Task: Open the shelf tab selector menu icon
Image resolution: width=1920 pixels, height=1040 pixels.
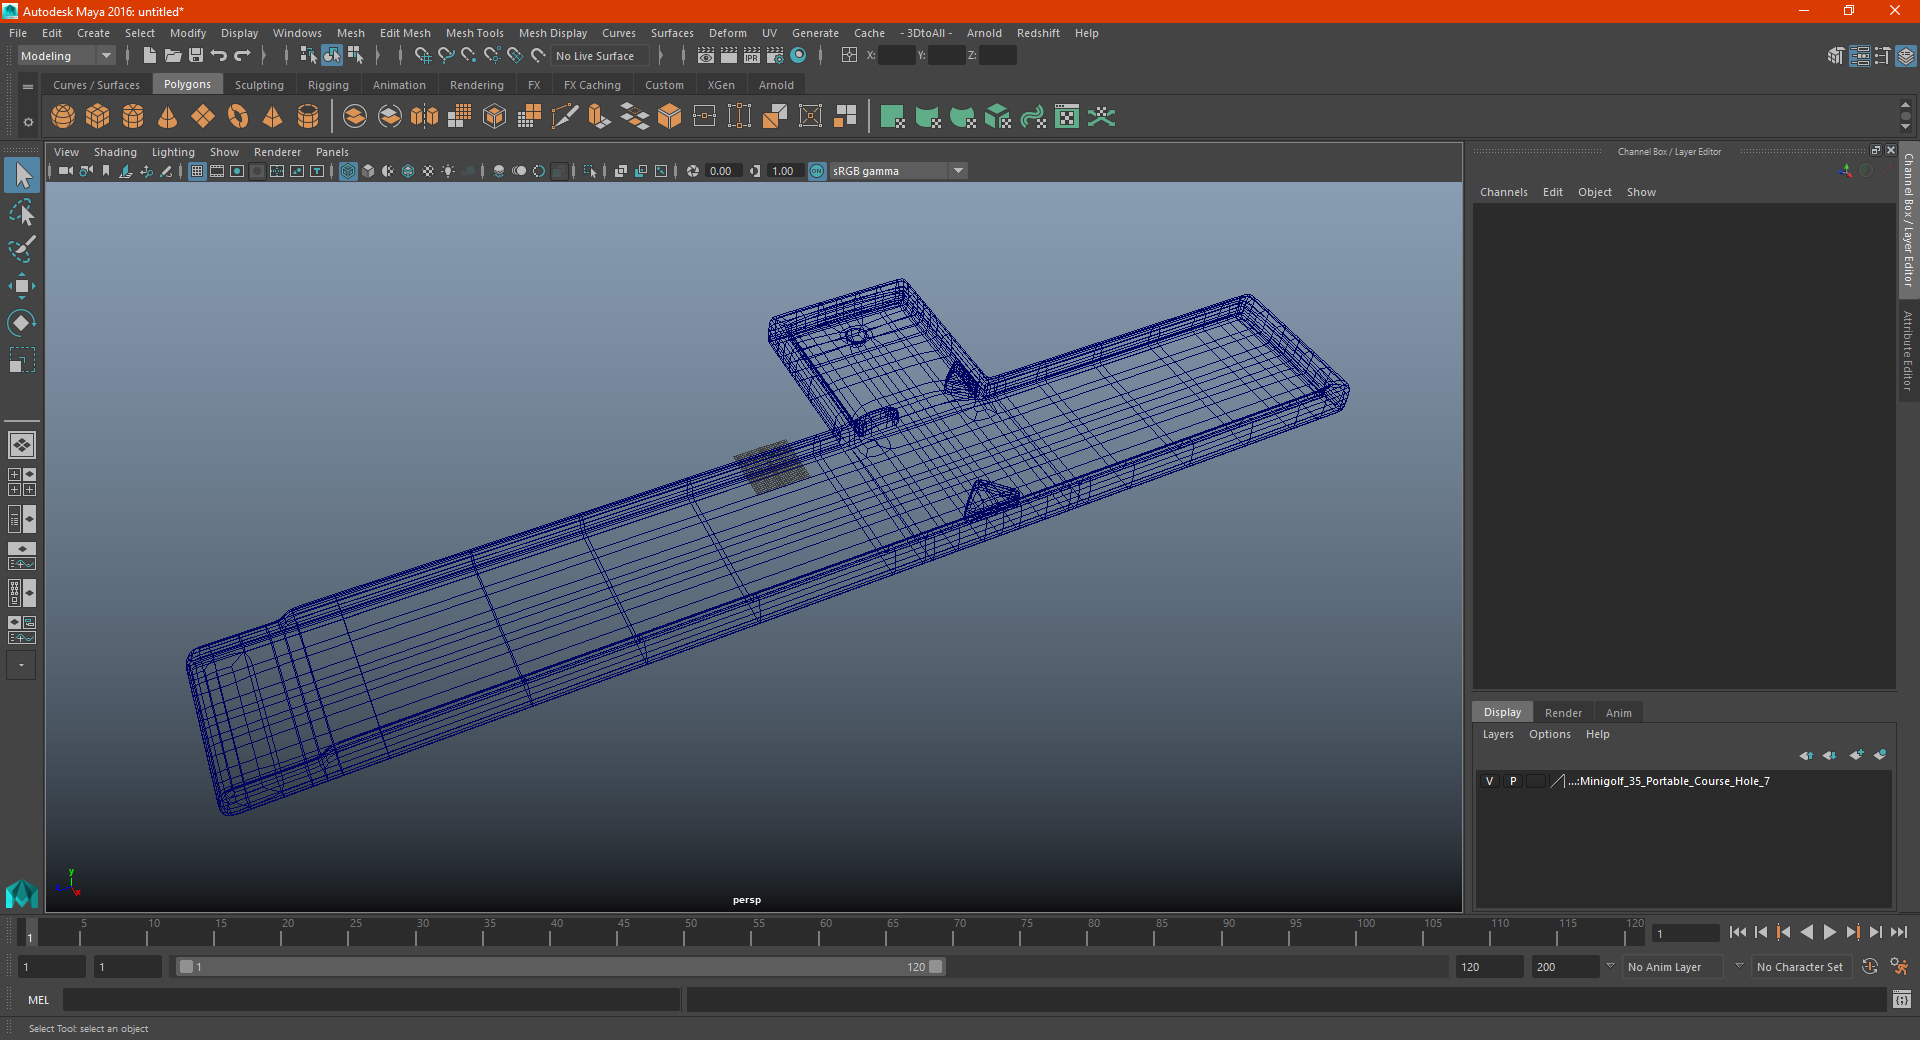Action: 28,87
